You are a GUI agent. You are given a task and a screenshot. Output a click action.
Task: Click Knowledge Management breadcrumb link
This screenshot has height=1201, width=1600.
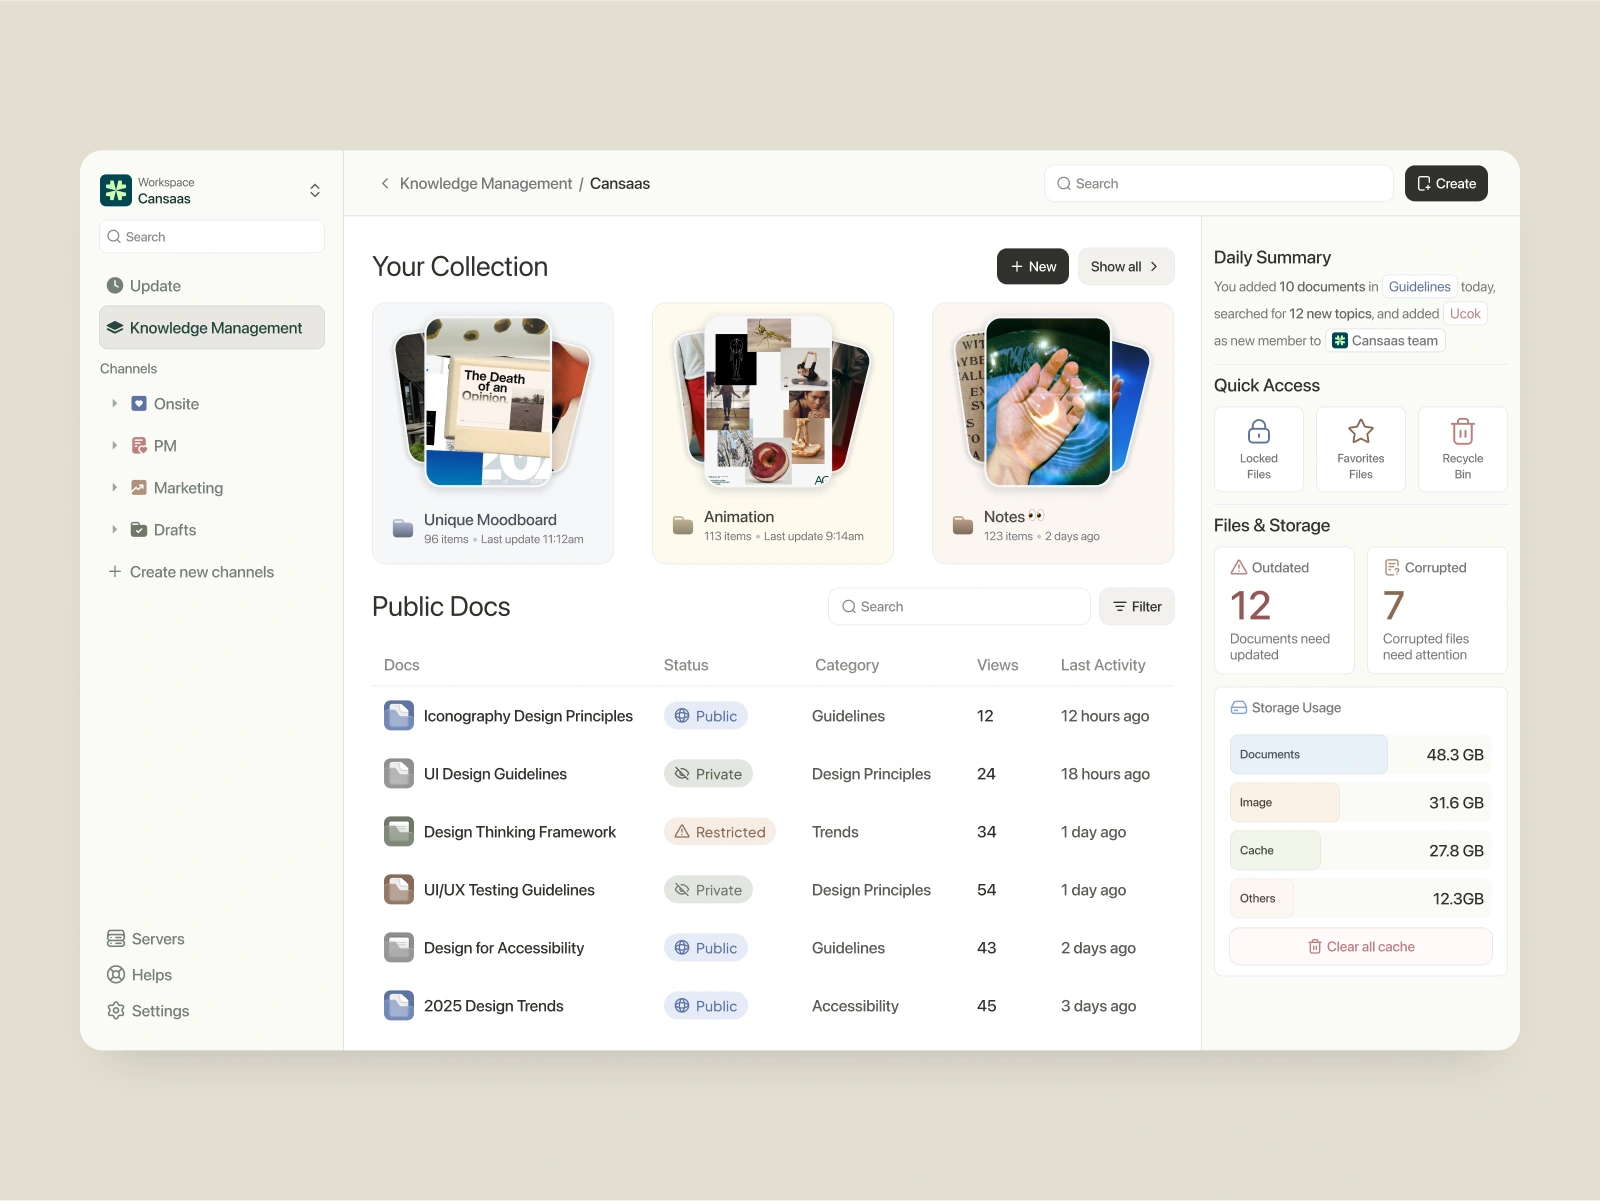(x=486, y=184)
